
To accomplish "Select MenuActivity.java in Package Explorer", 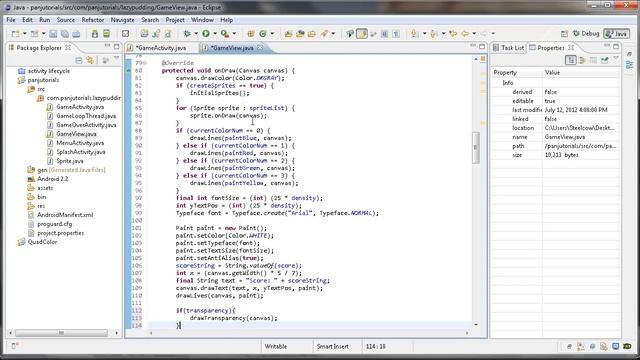I will pyautogui.click(x=80, y=143).
